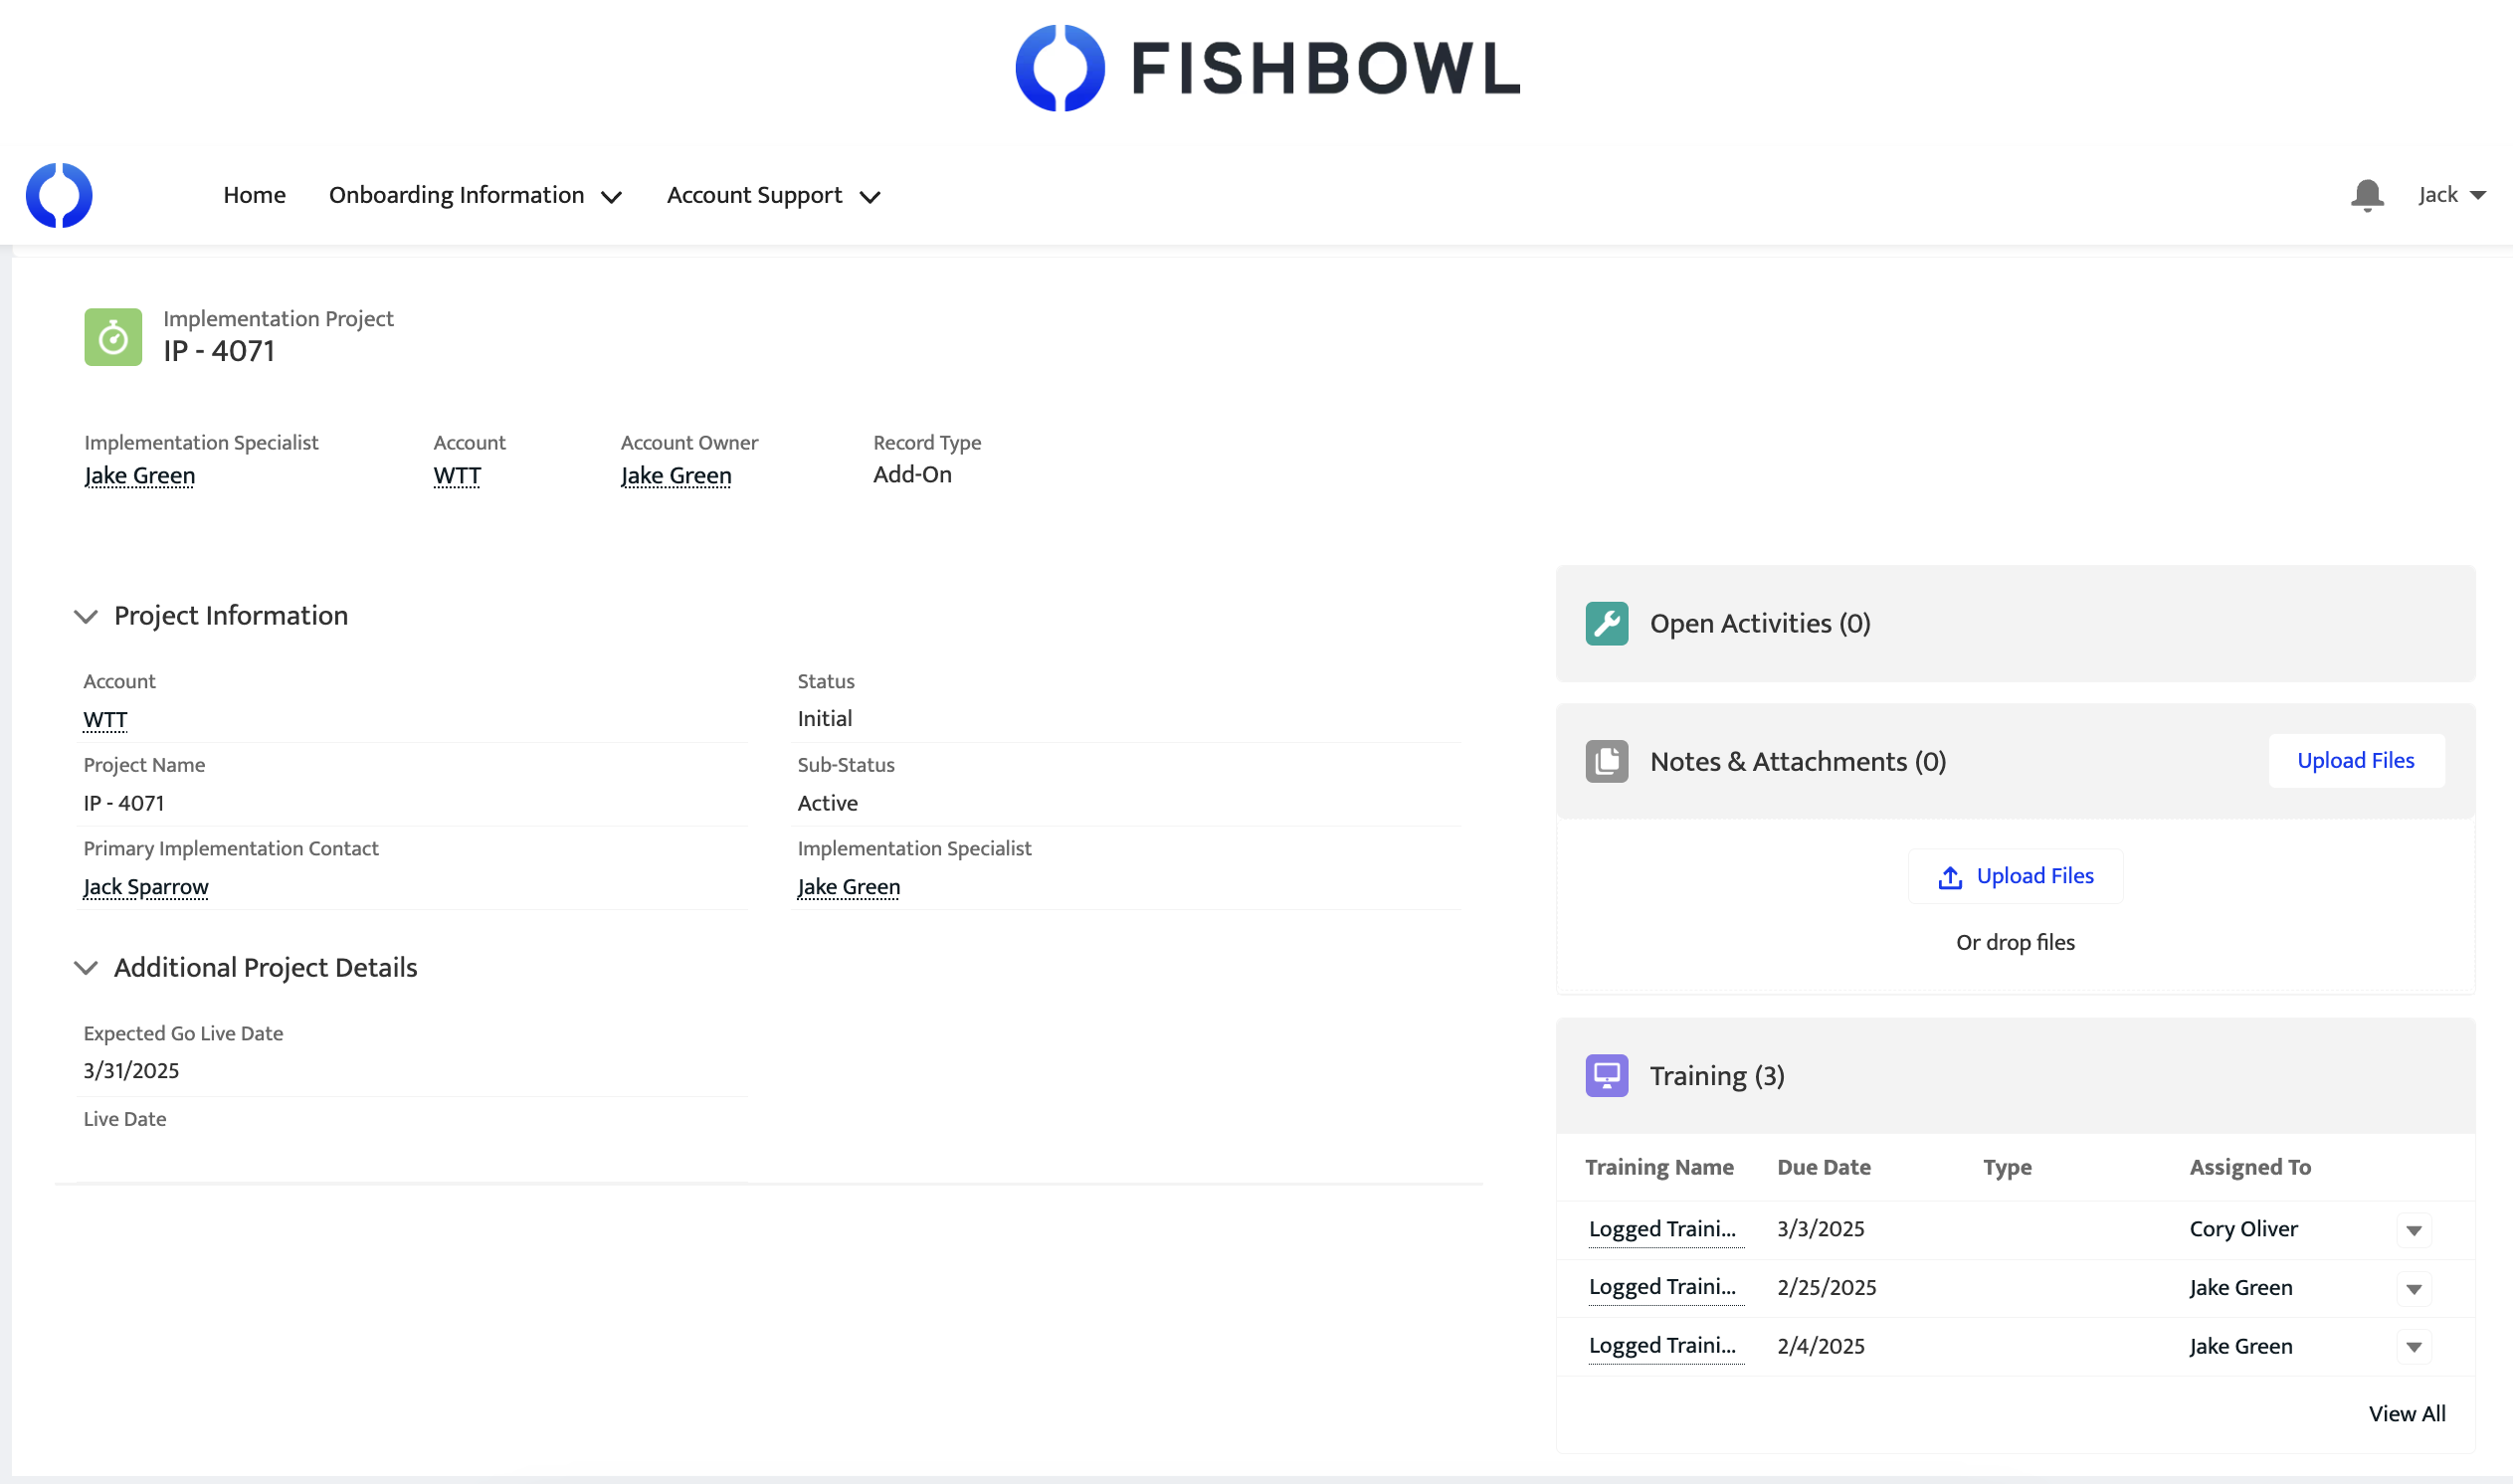Image resolution: width=2513 pixels, height=1484 pixels.
Task: Click the Training monitor icon
Action: point(1606,1075)
